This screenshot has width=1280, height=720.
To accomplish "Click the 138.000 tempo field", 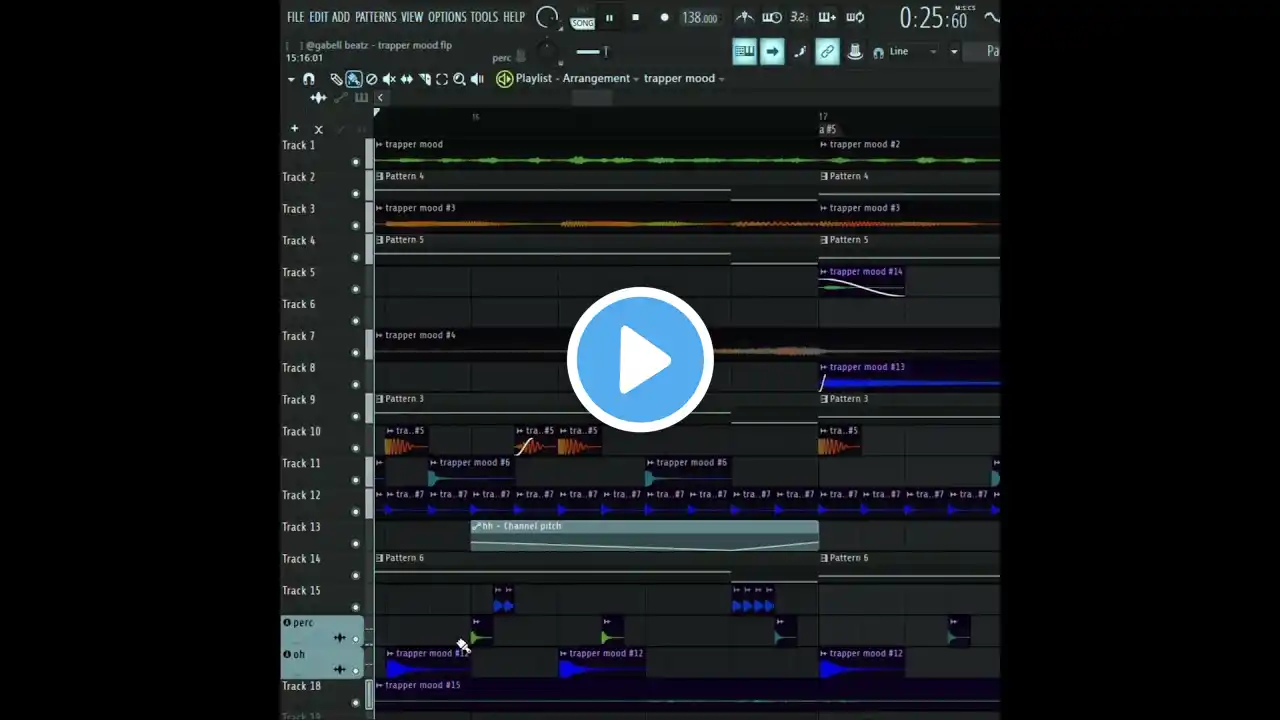I will coord(700,18).
